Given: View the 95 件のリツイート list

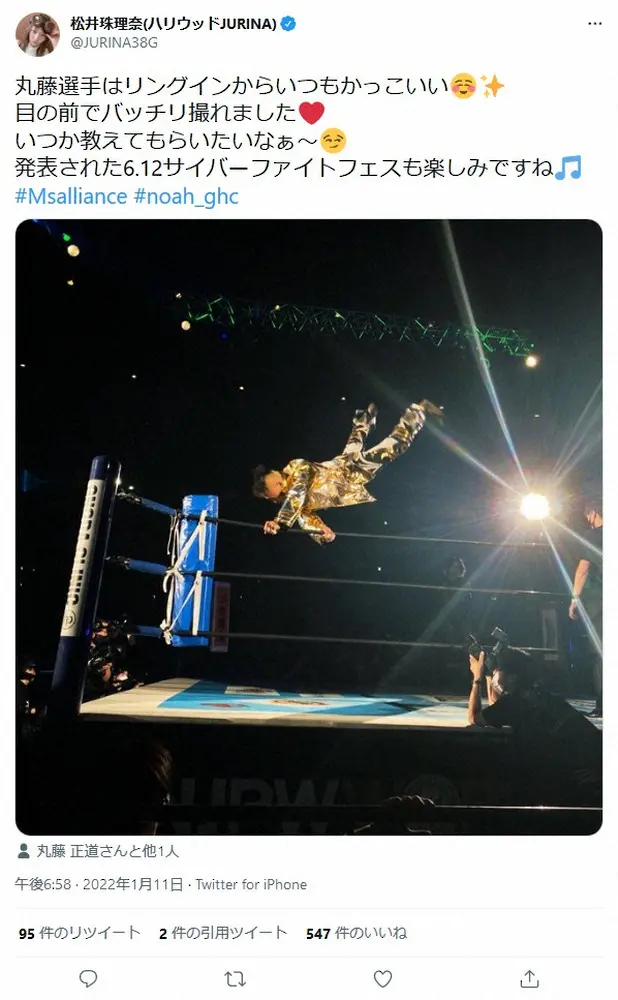Looking at the screenshot, I should [79, 933].
